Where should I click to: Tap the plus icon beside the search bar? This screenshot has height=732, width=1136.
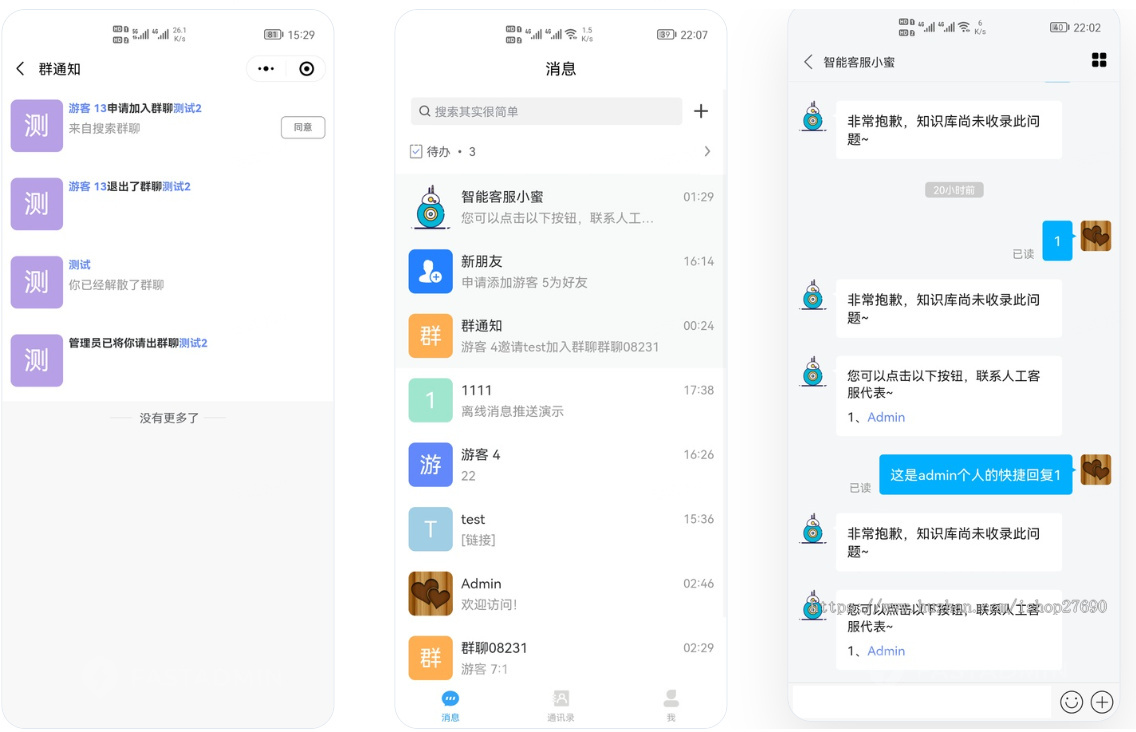(x=701, y=111)
